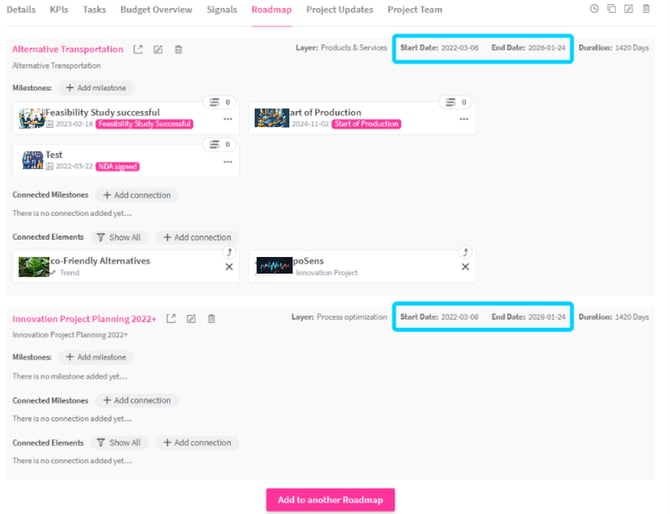
Task: Click the duplicate project icon
Action: coord(611,9)
